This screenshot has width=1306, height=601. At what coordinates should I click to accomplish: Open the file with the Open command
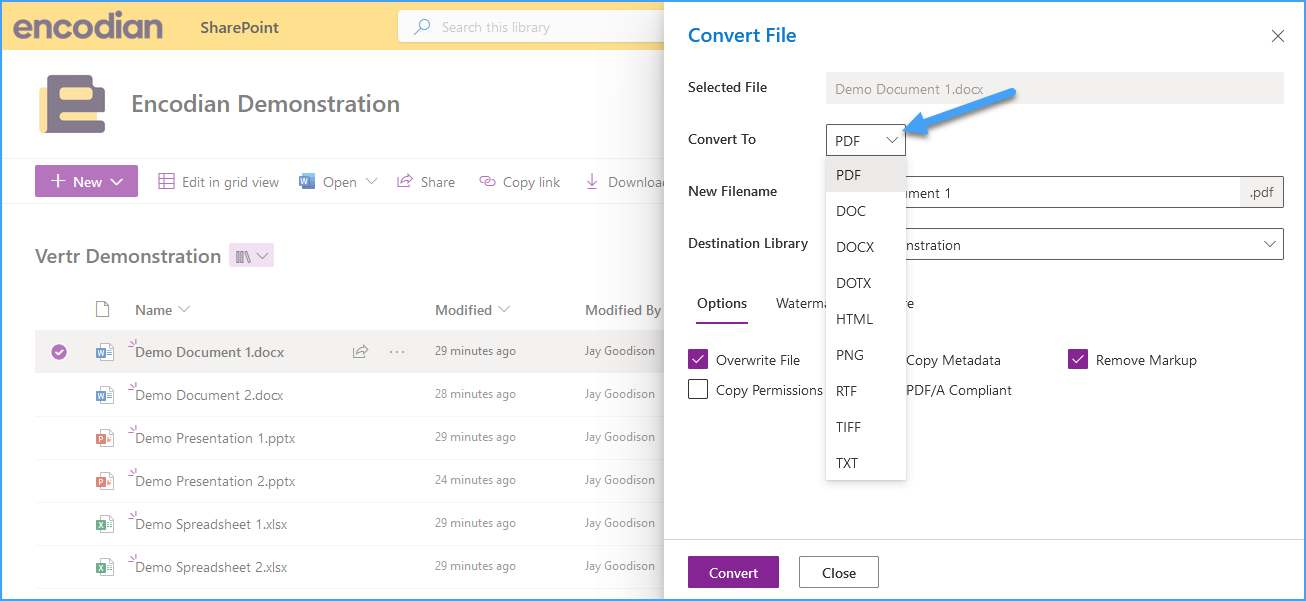328,182
